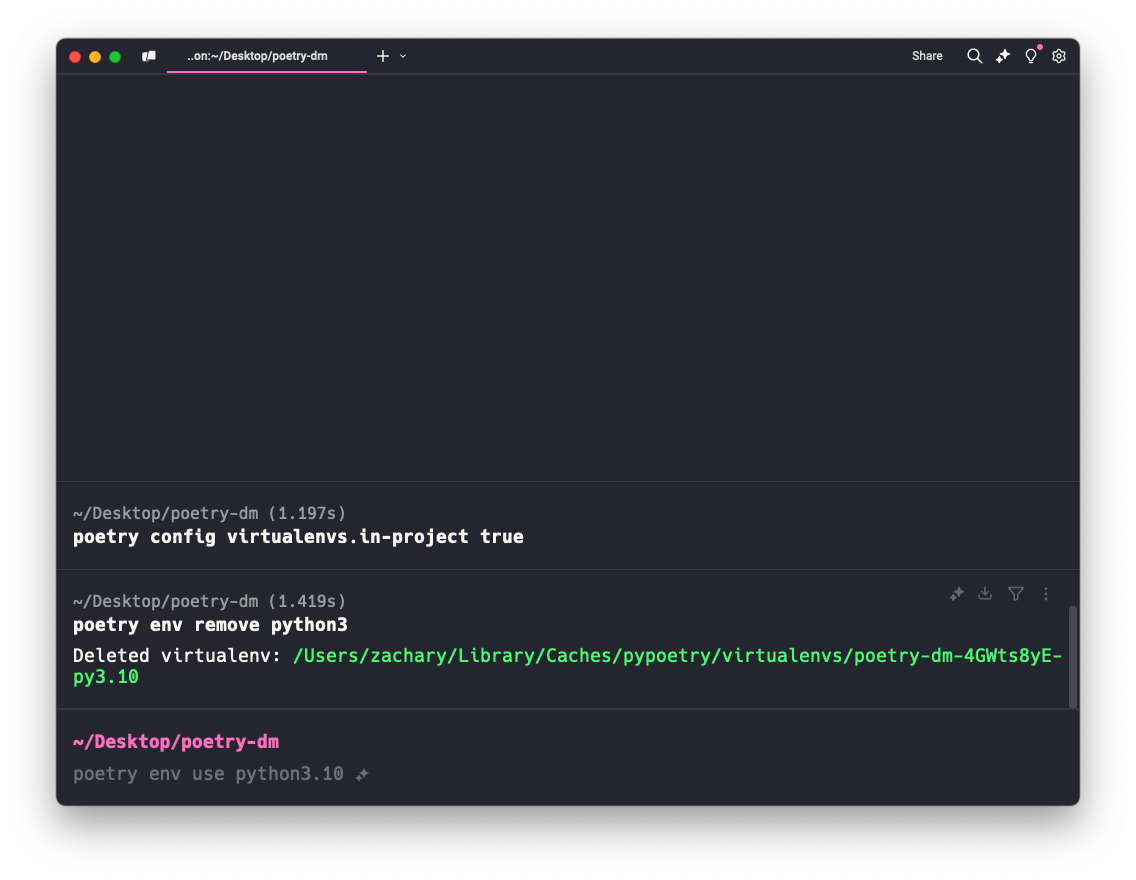Click the pink ~/Desktop/poetry-dm prompt path
1136x880 pixels.
176,742
